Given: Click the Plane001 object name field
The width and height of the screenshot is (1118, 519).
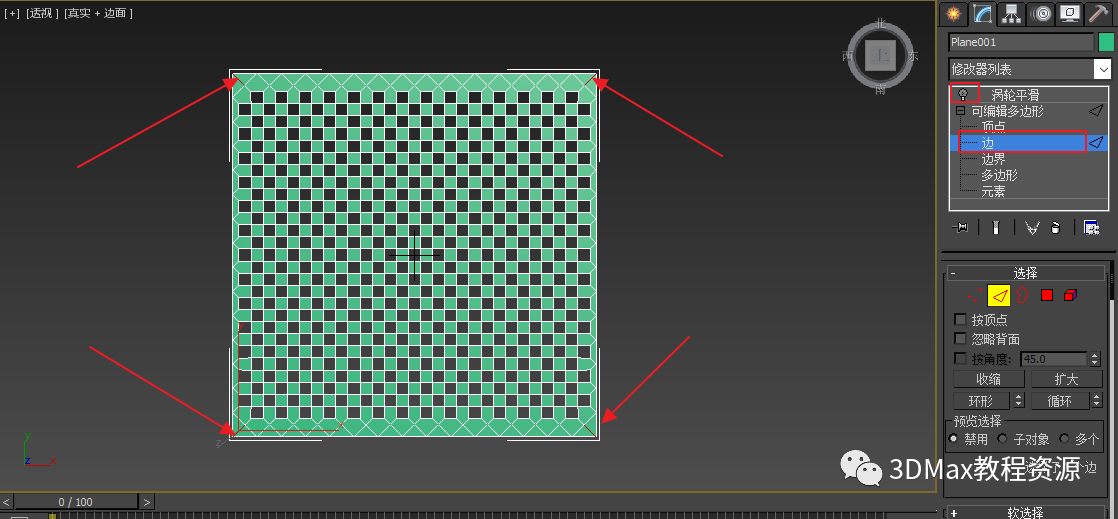Looking at the screenshot, I should tap(1021, 42).
